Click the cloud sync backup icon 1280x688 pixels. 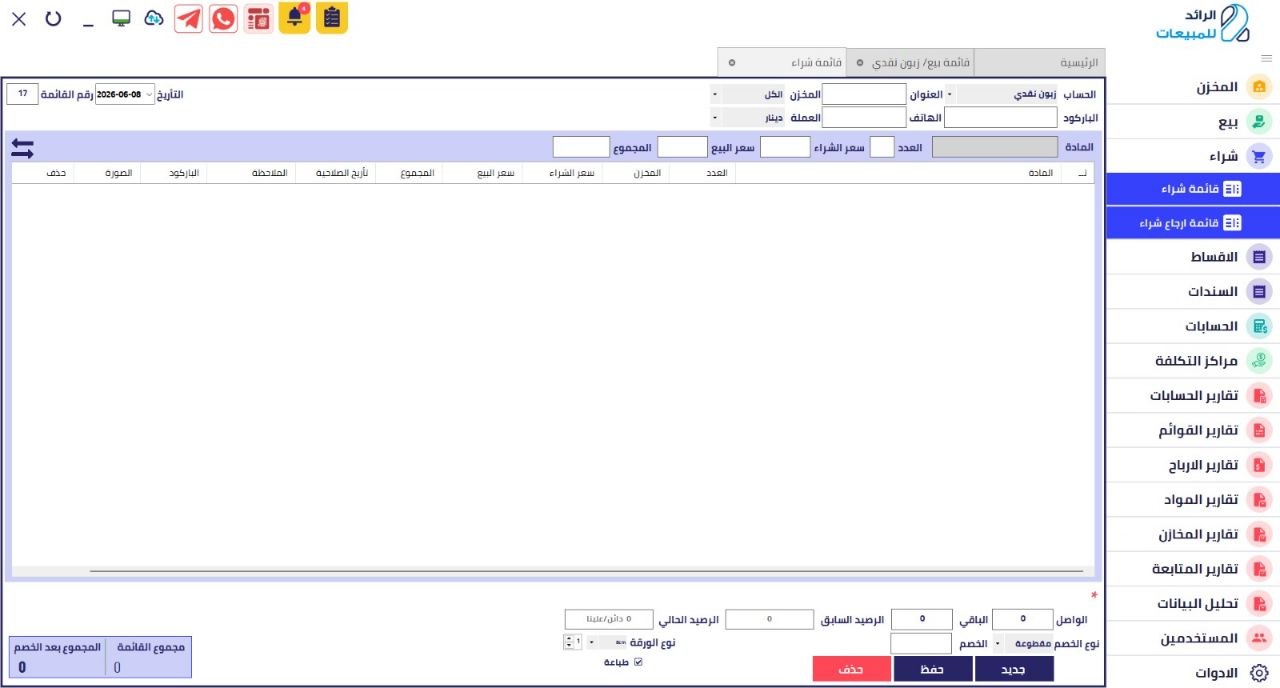coord(154,18)
